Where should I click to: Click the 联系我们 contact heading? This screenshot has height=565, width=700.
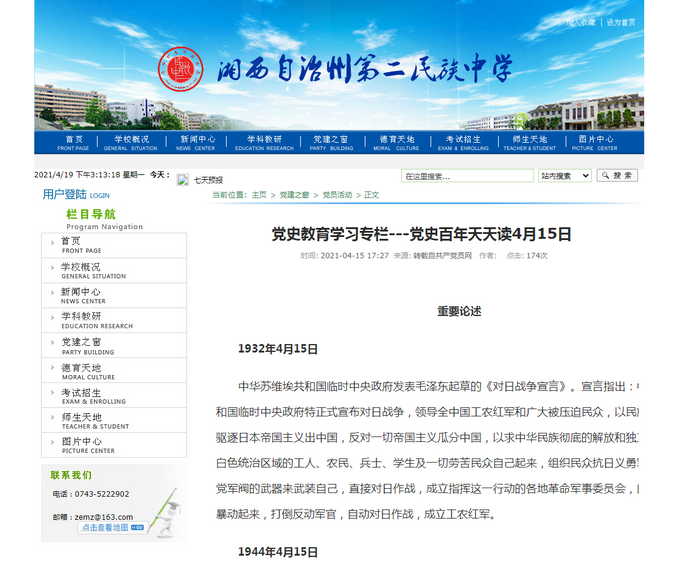(x=71, y=475)
